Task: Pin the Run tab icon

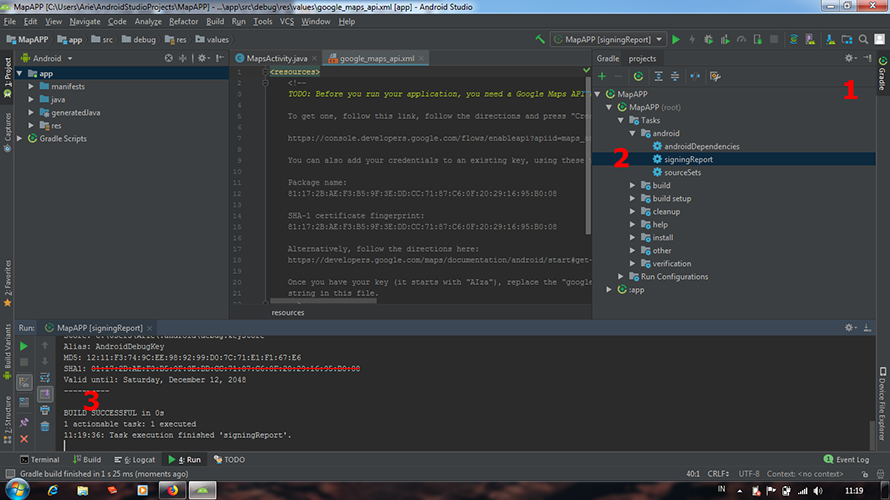Action: [24, 422]
